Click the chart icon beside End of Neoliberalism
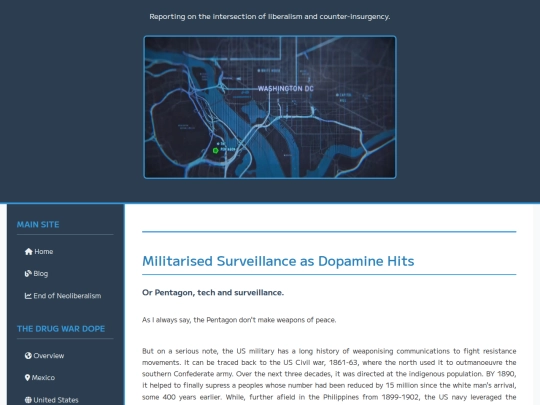 [x=28, y=296]
